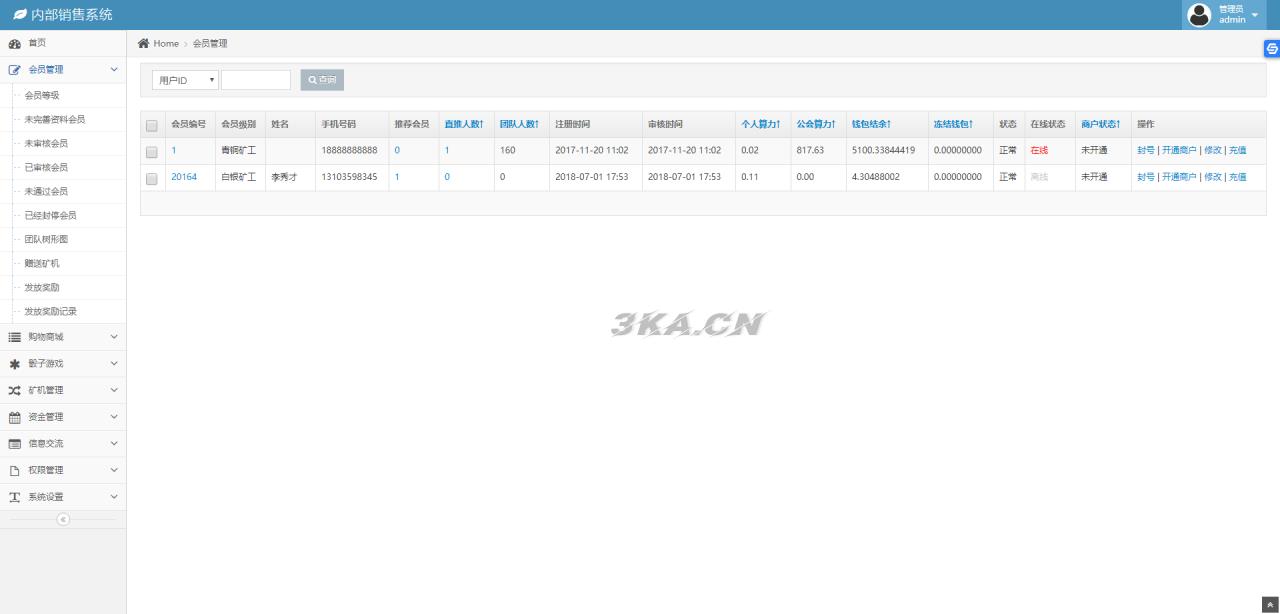
Task: Click the blue printer icon at right edge
Action: click(1271, 48)
